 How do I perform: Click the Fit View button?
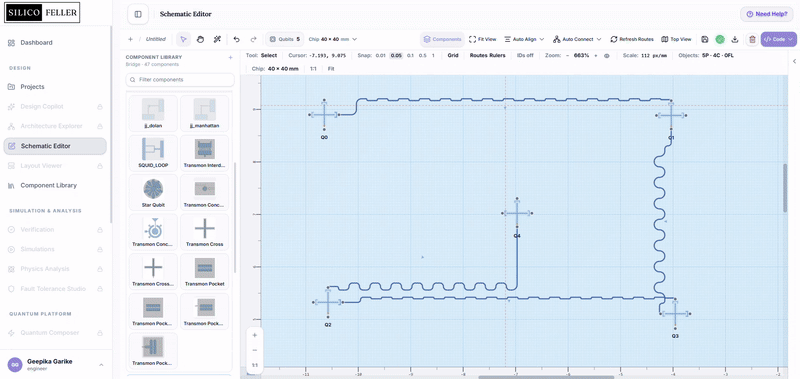(483, 39)
